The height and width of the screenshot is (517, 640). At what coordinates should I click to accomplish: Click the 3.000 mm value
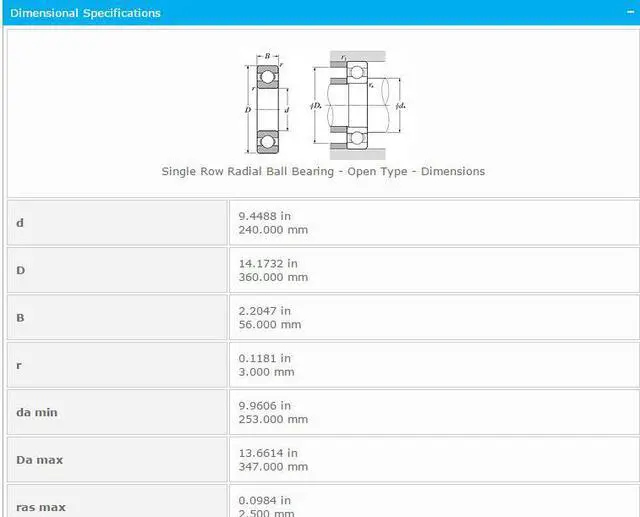pyautogui.click(x=266, y=372)
